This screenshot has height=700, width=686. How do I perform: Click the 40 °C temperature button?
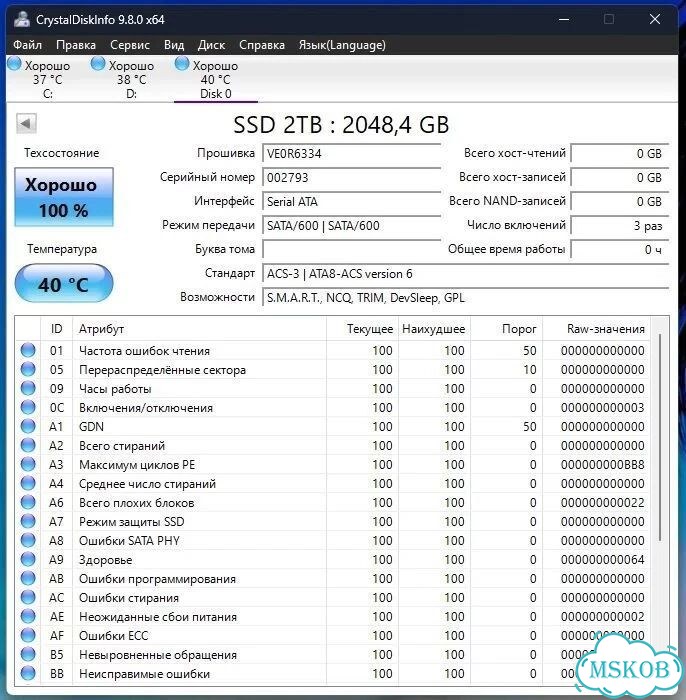pos(64,283)
